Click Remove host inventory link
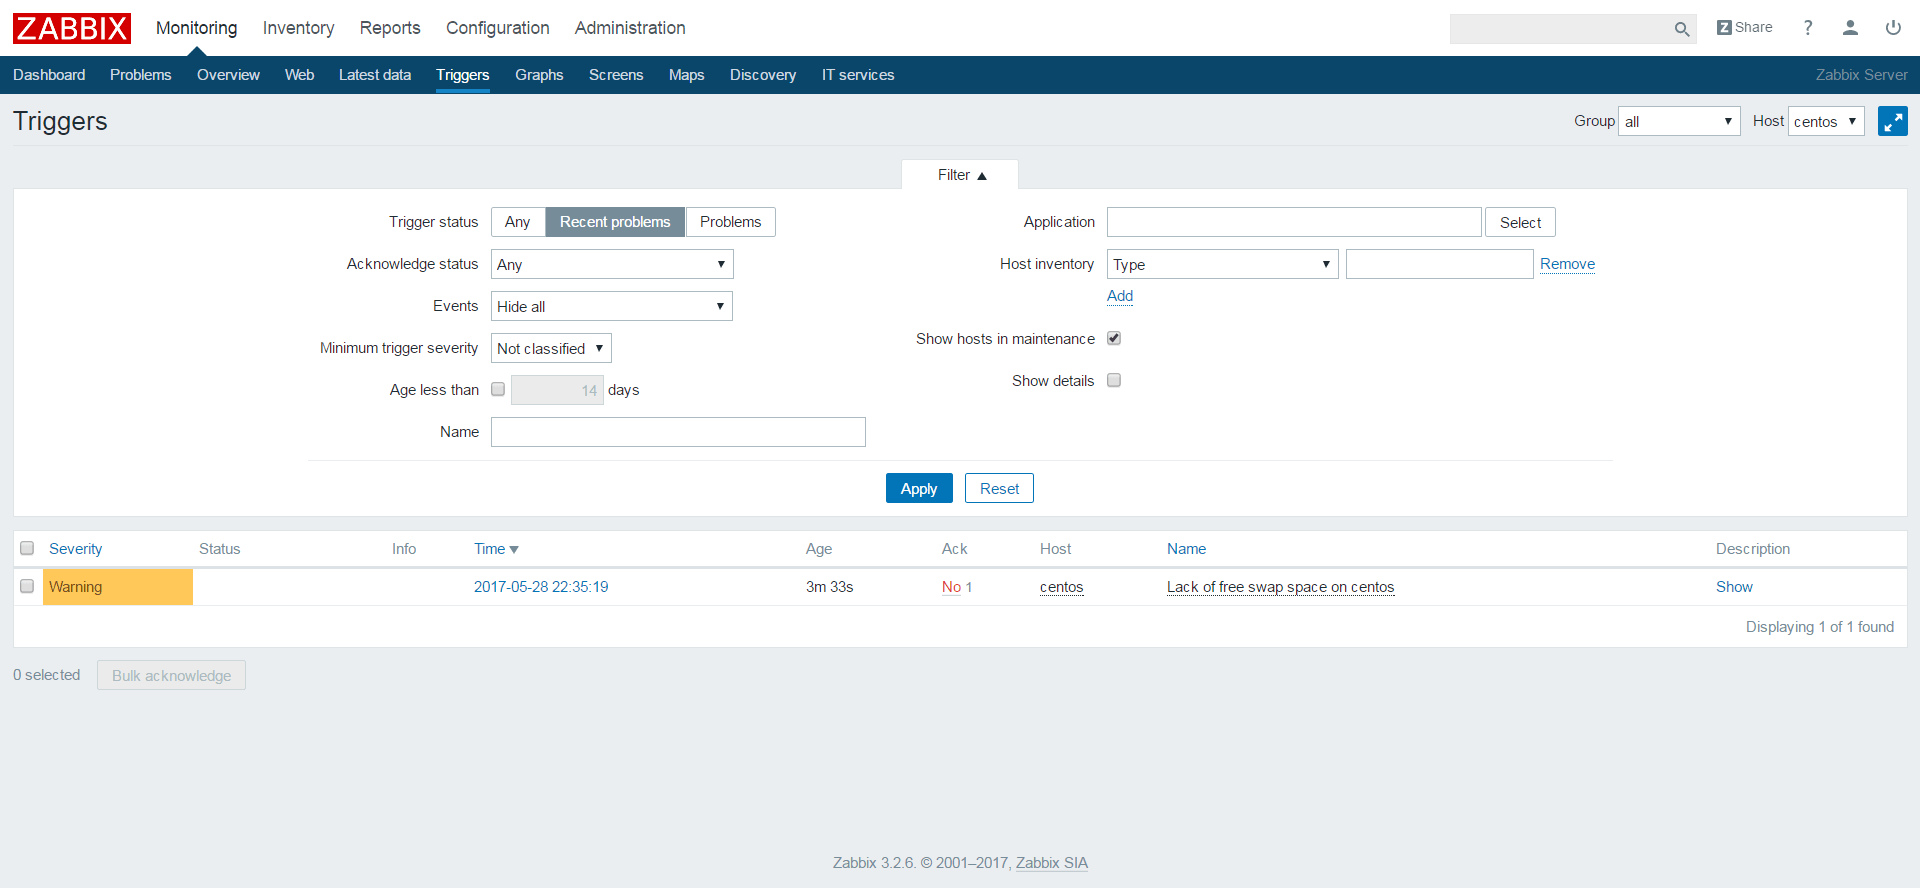1920x888 pixels. 1567,264
